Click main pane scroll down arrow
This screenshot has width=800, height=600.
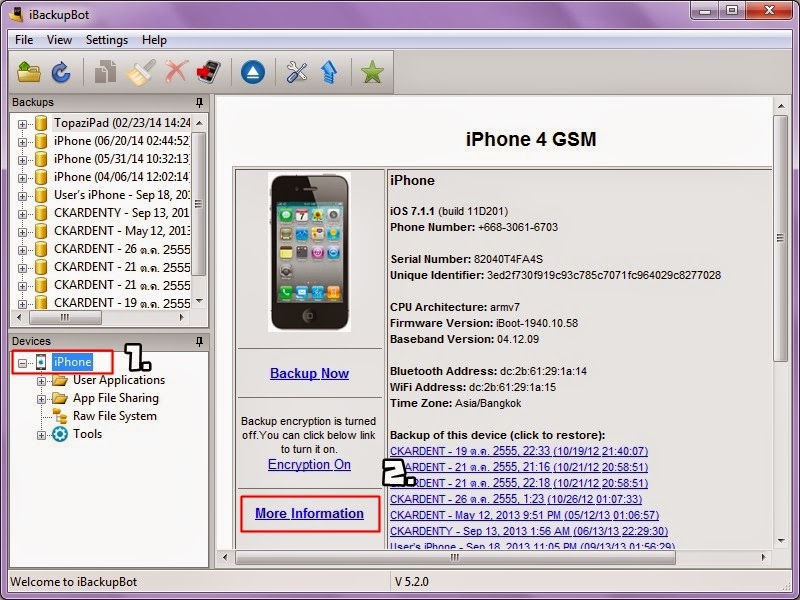point(781,540)
